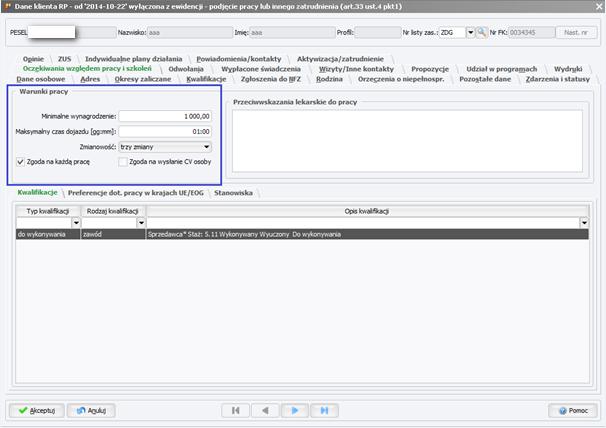Viewport: 606px width, 428px height.
Task: Open Indywidualne plany działania tab
Action: point(133,59)
